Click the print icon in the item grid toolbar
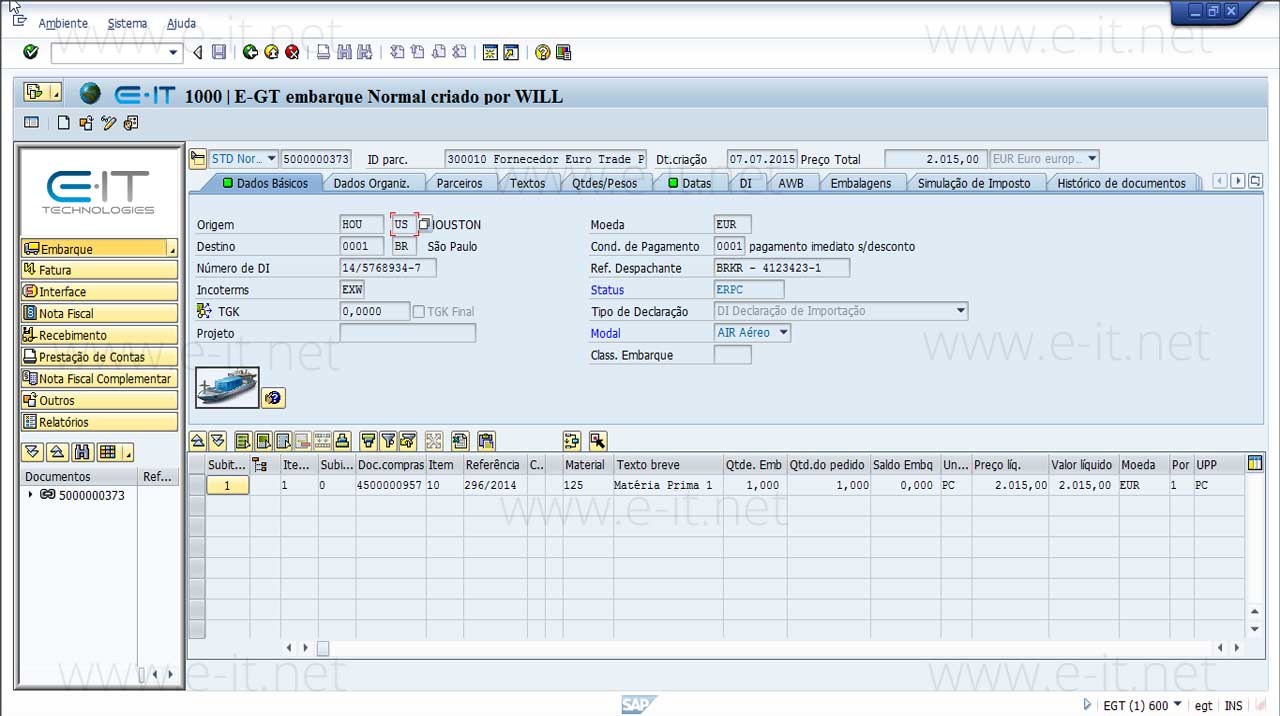Image resolution: width=1280 pixels, height=716 pixels. click(x=342, y=440)
